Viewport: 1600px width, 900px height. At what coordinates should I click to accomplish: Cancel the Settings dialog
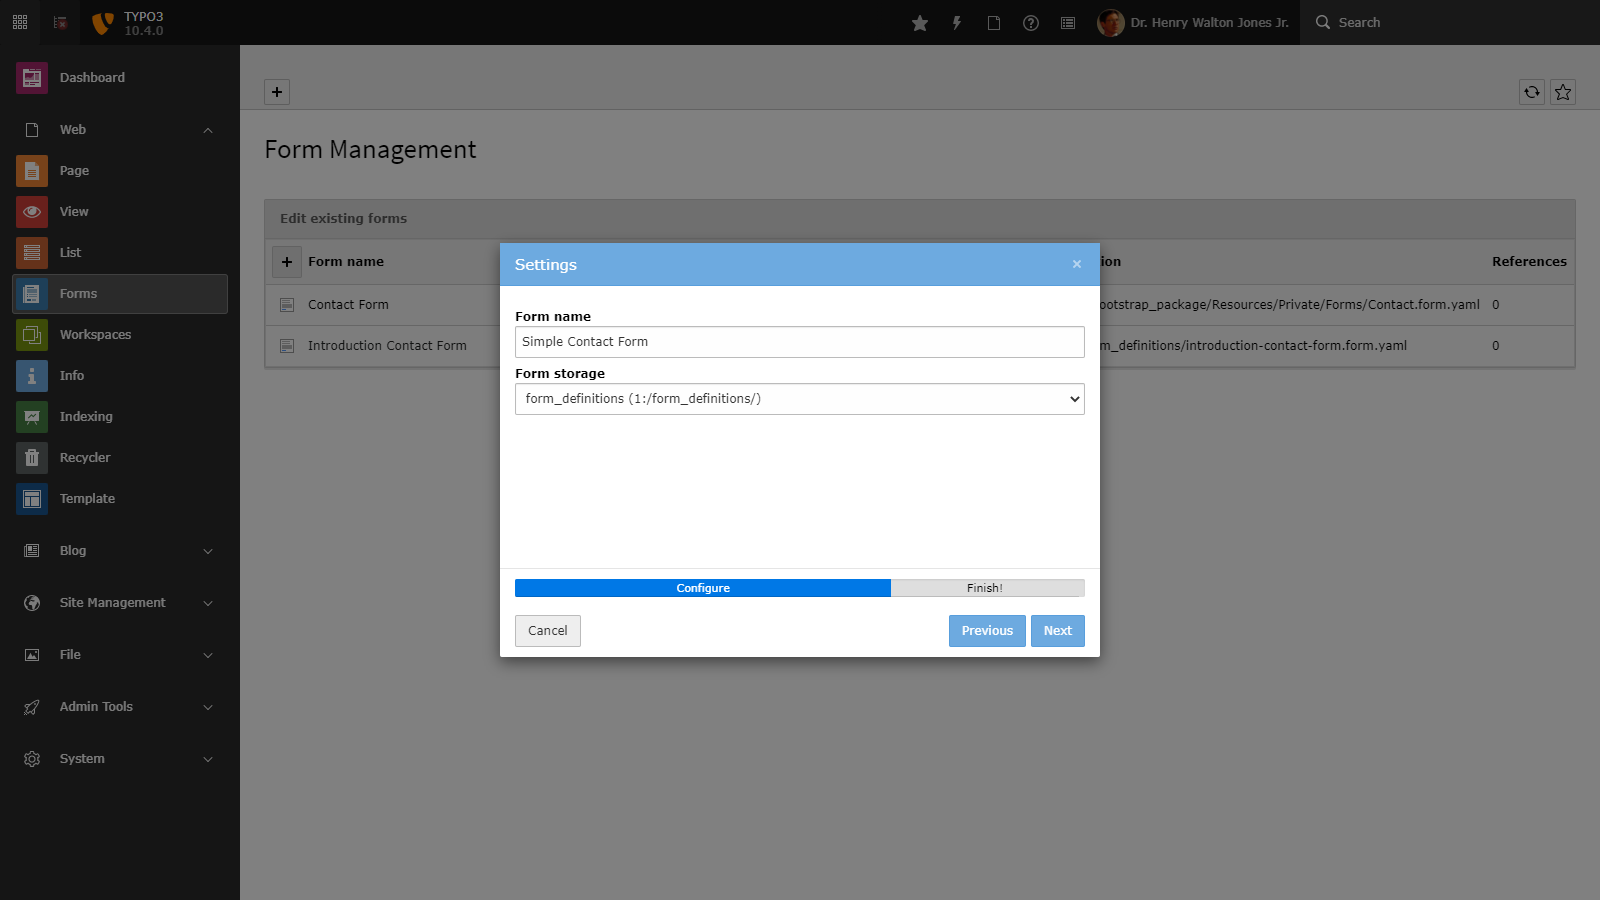547,630
